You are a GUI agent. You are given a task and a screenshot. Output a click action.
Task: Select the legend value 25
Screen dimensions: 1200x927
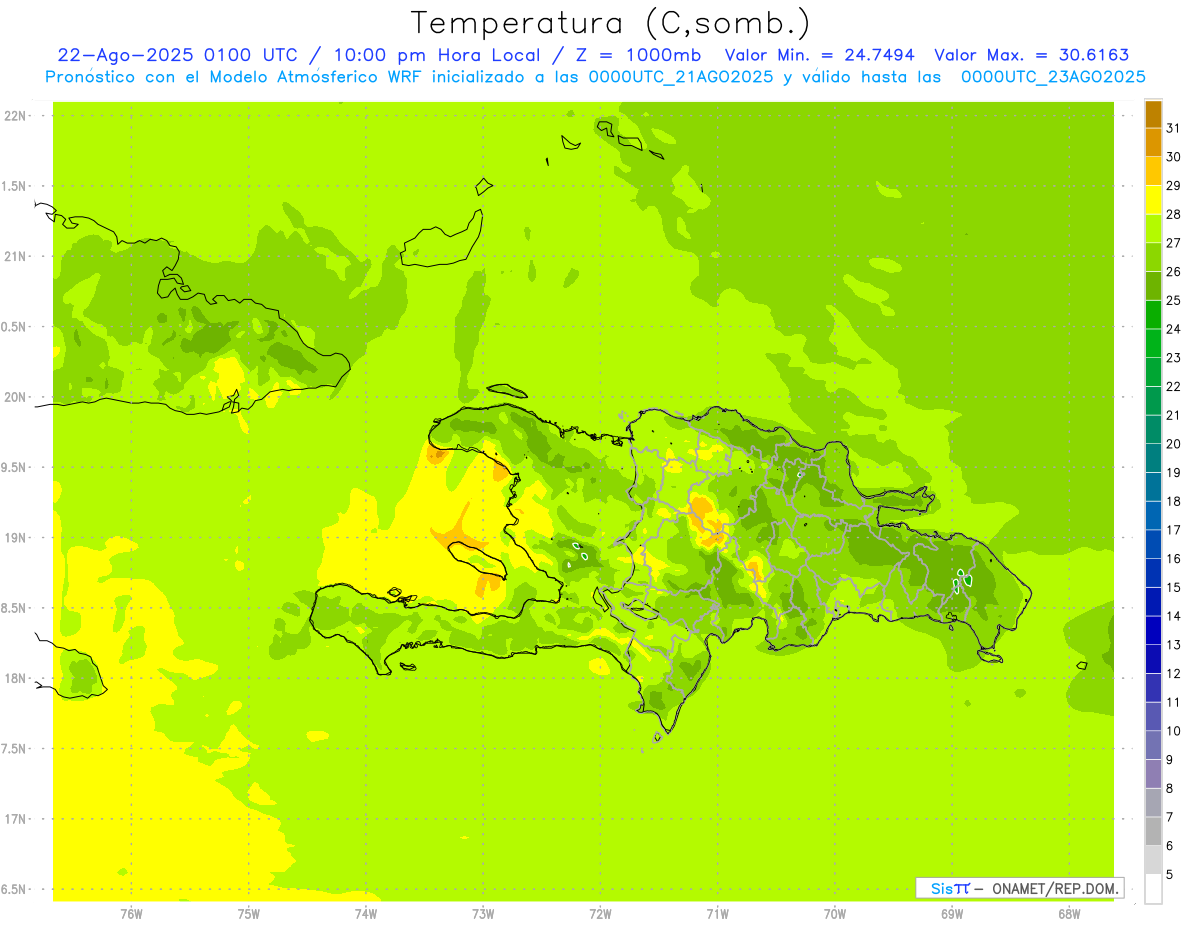point(1173,300)
